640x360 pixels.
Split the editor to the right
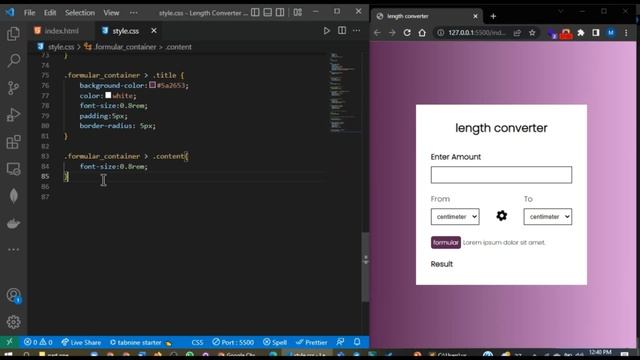pyautogui.click(x=342, y=31)
